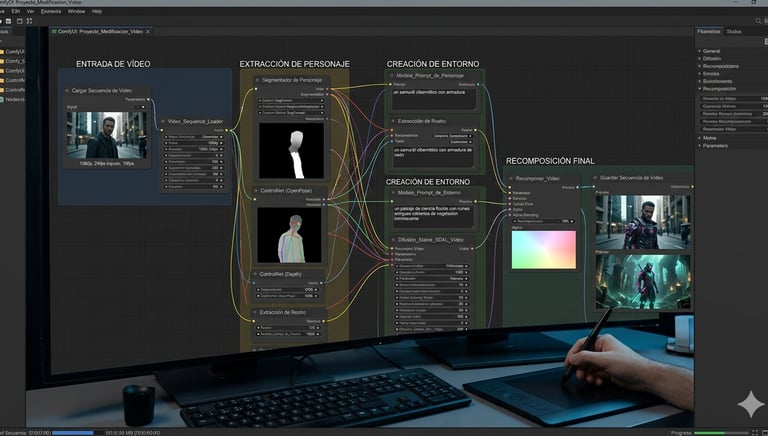Click 'EXTRACCIÓN DE PERSONAJE' group title
This screenshot has width=768, height=436.
coord(294,64)
